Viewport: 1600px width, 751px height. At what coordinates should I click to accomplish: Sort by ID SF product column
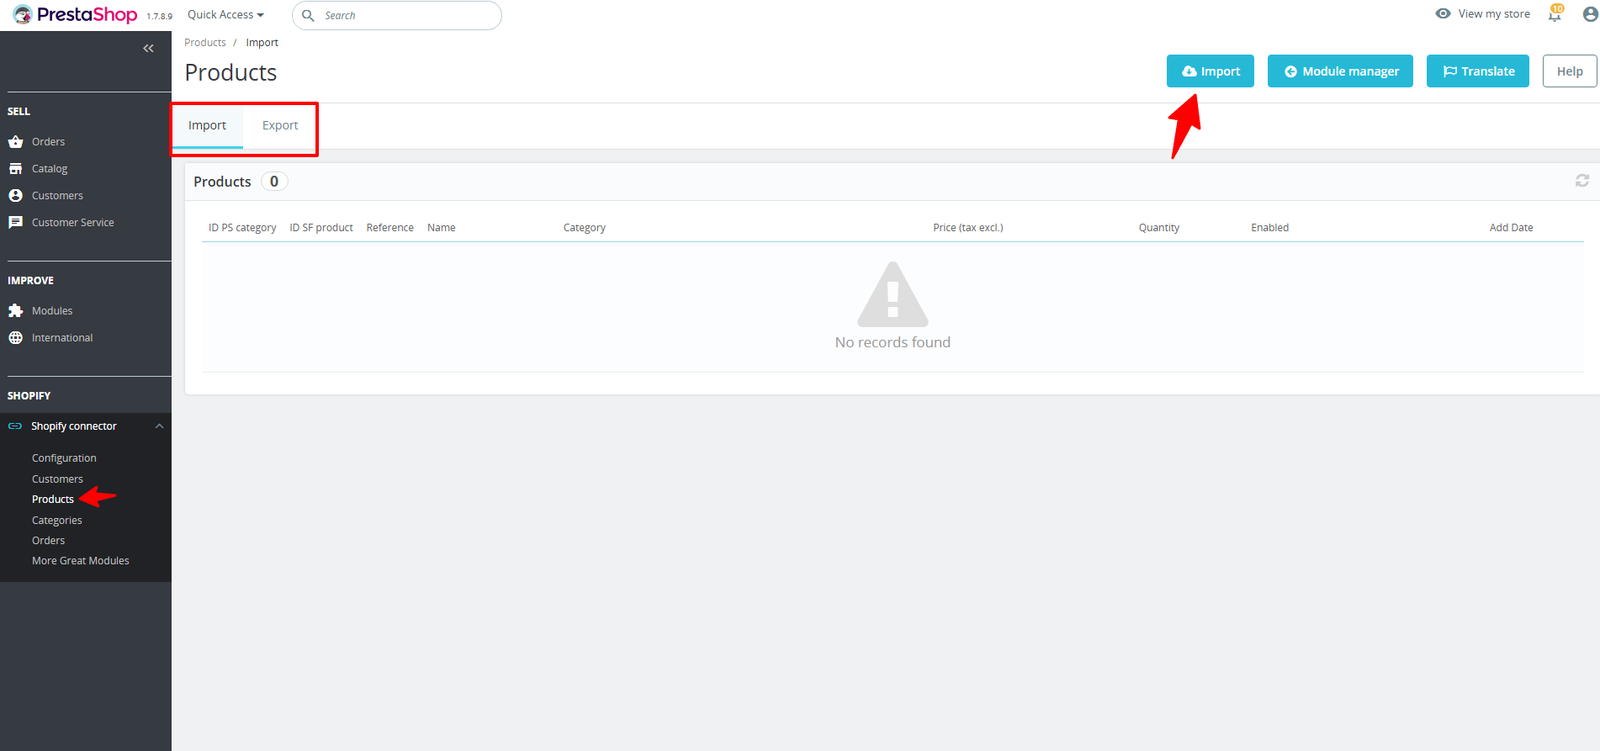(x=321, y=228)
